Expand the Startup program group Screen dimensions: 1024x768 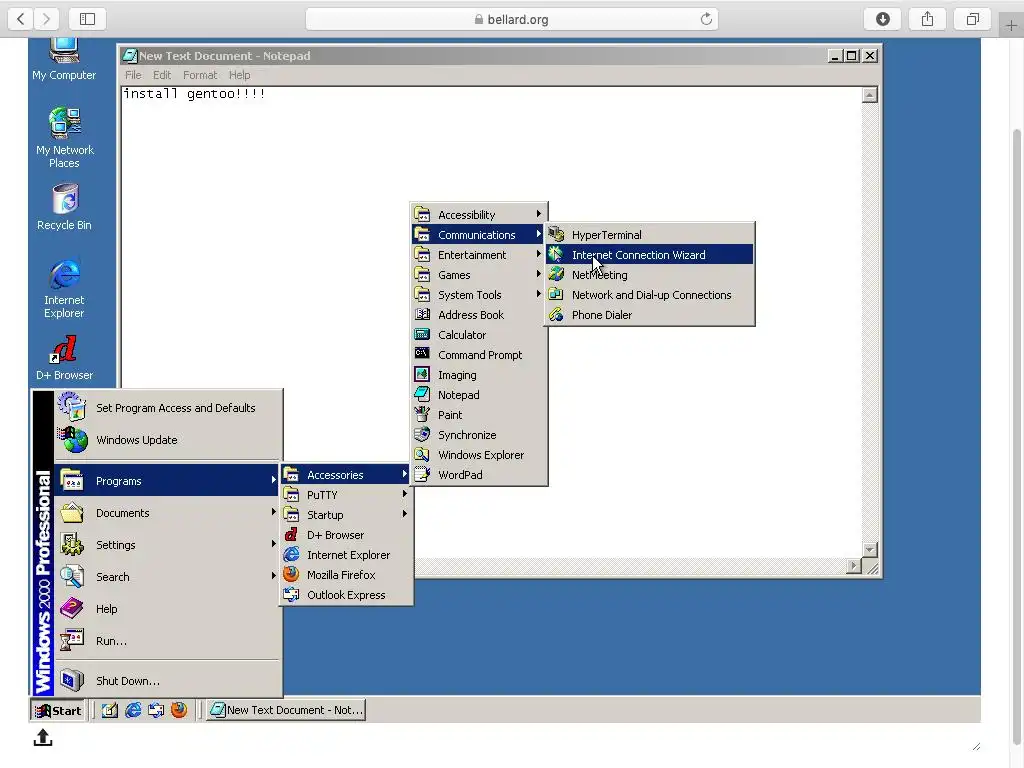346,515
